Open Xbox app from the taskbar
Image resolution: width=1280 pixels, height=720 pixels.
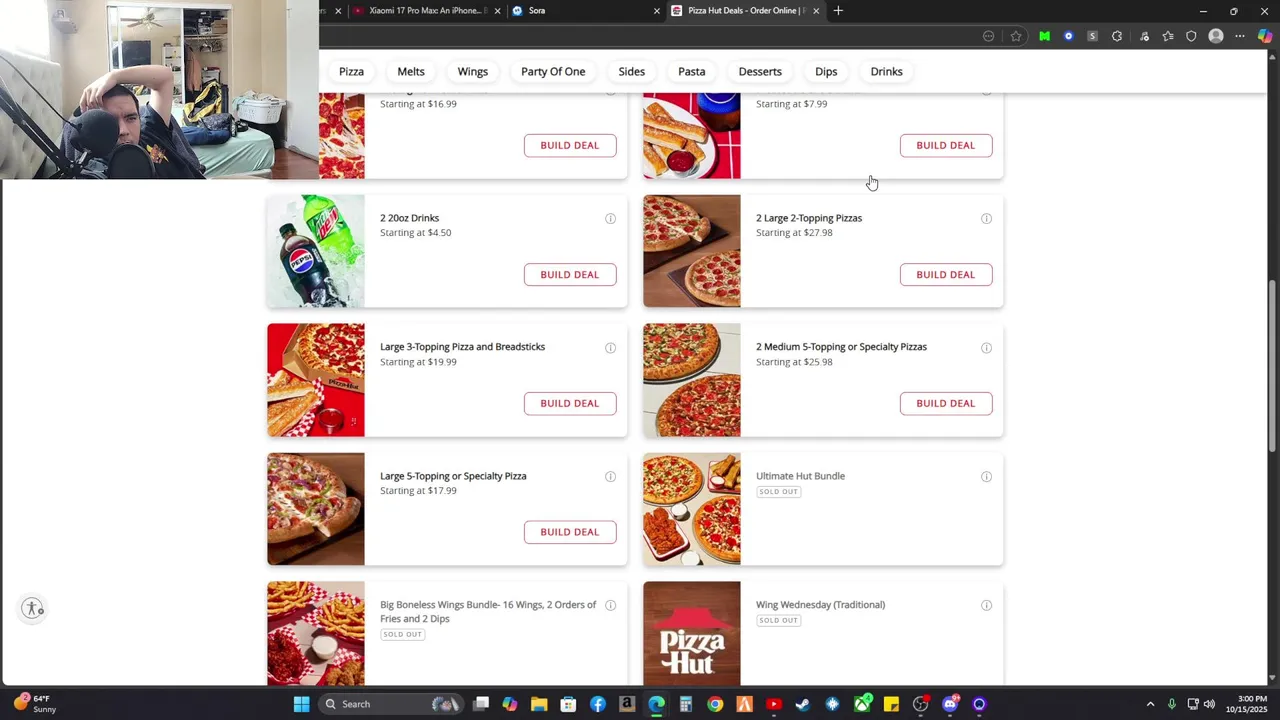862,704
